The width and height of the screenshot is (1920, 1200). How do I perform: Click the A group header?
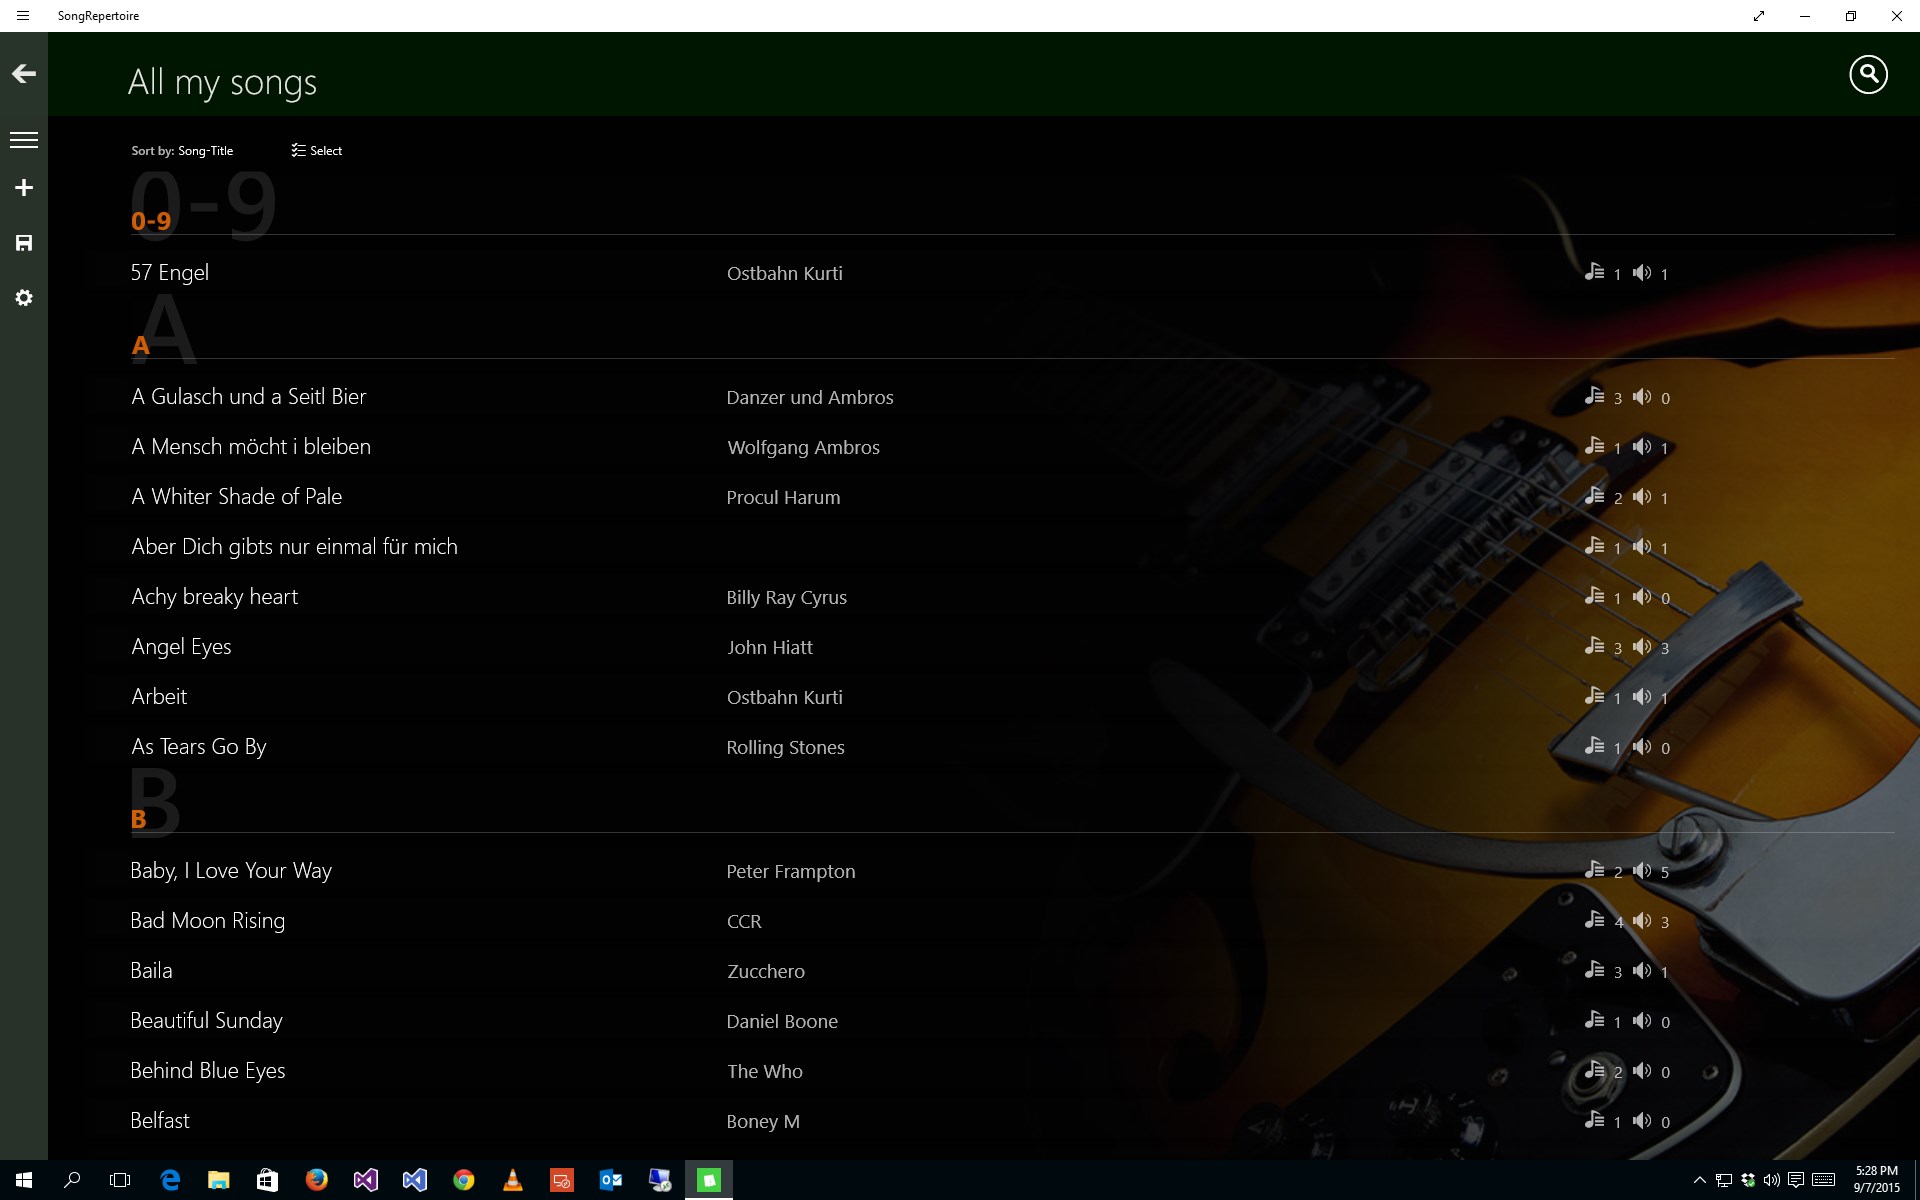tap(140, 345)
